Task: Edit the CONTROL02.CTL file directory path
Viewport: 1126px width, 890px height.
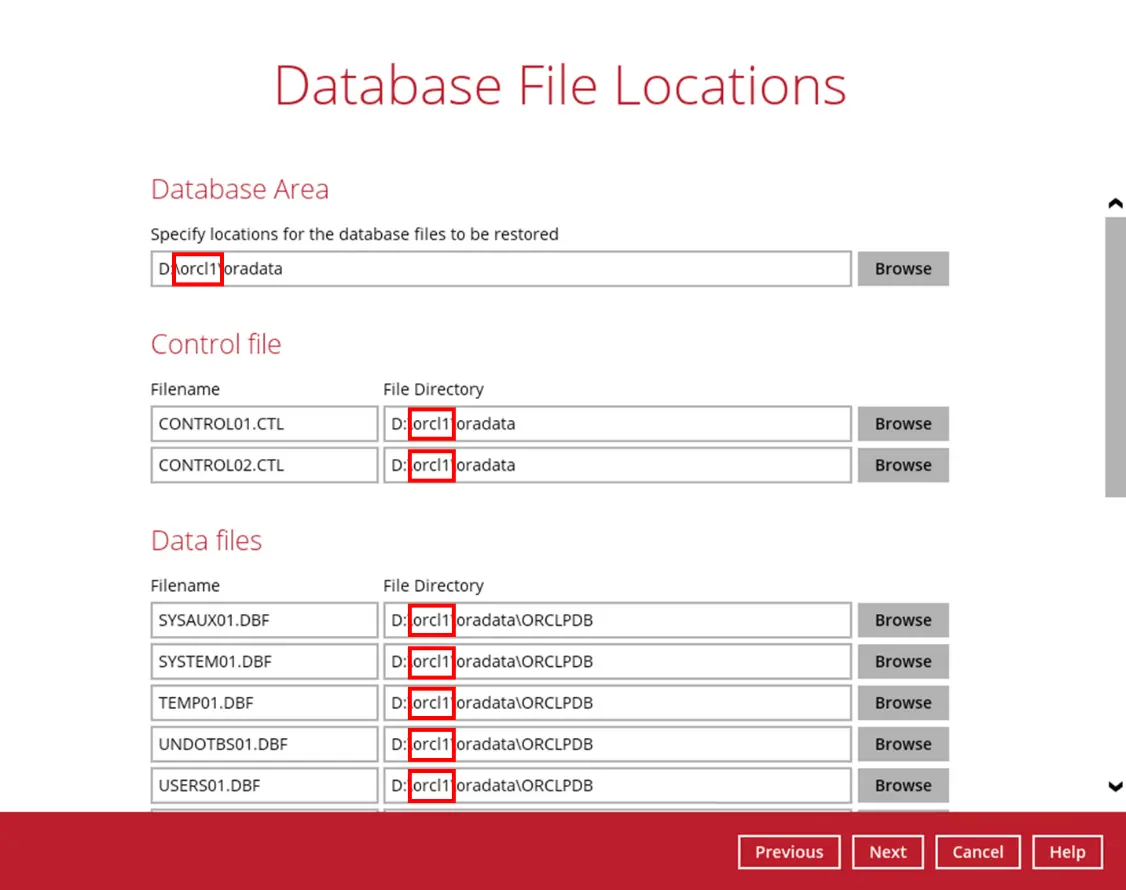Action: pos(616,464)
